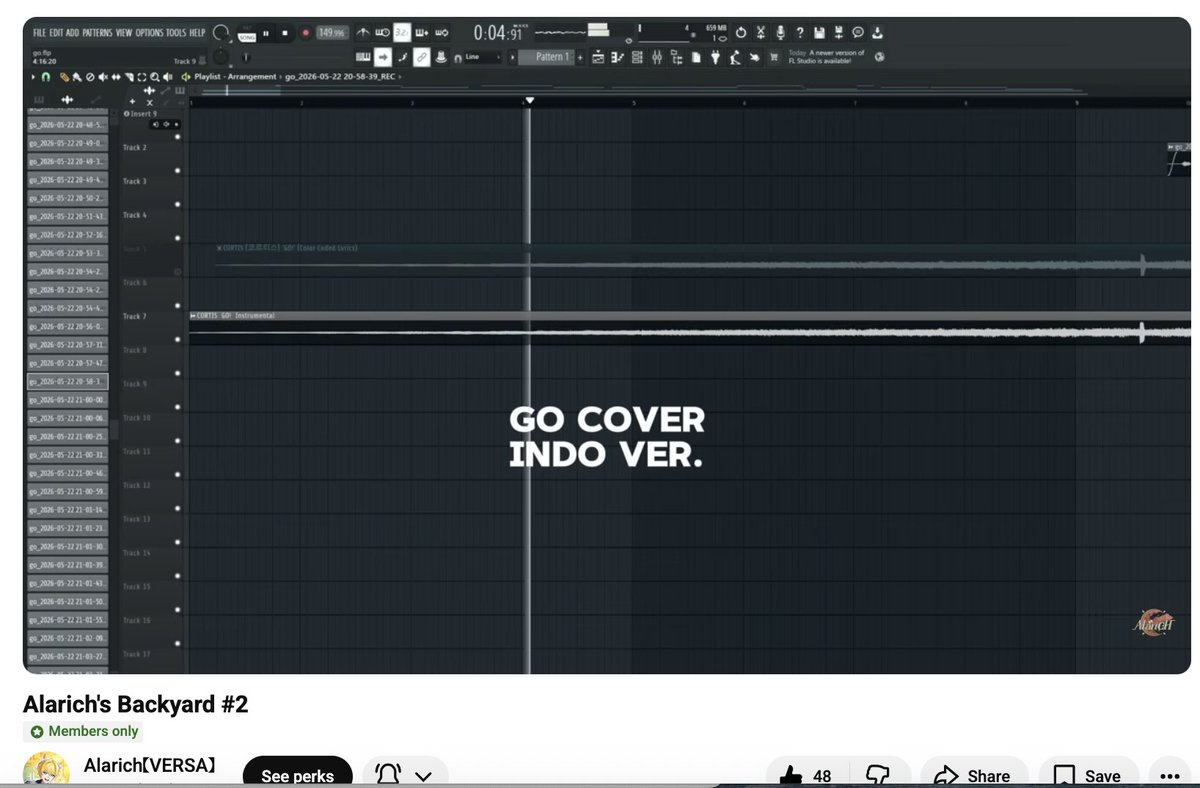
Task: Open the Alarich【VERSA】 channel link
Action: coord(149,767)
